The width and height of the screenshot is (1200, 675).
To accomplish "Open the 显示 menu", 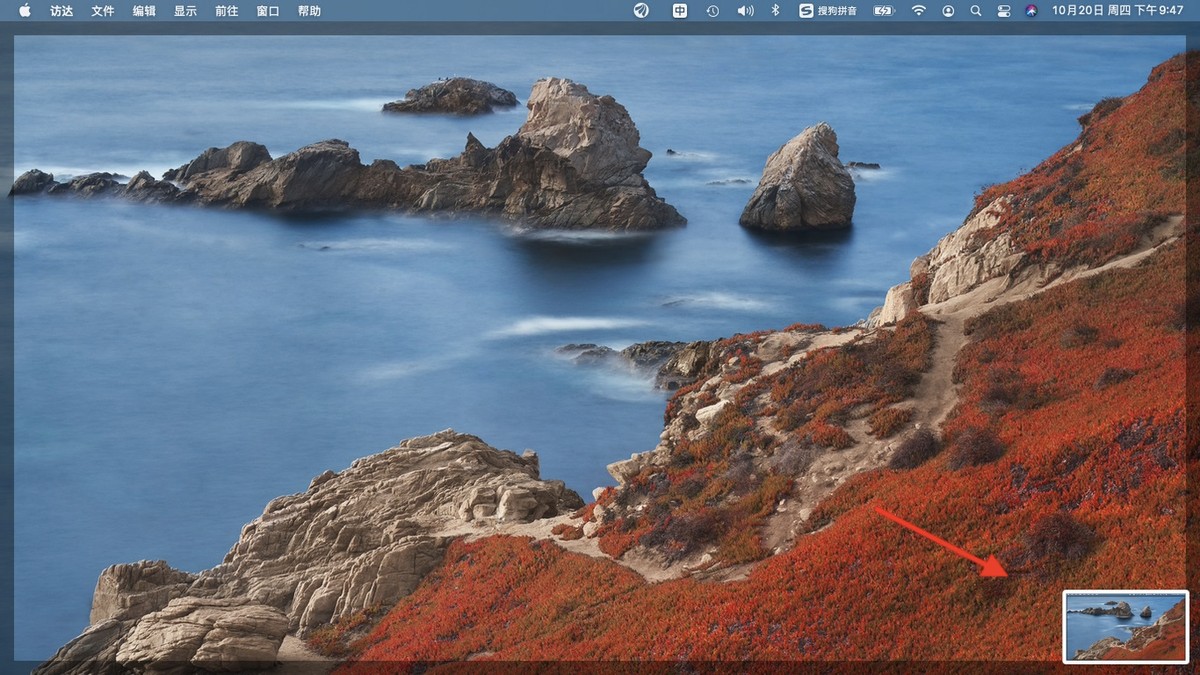I will [x=185, y=11].
